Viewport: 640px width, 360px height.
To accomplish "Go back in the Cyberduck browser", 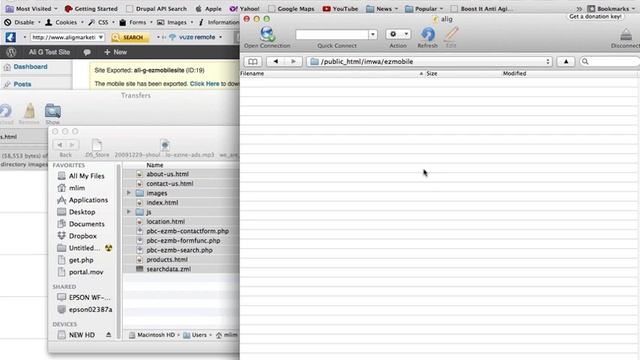I will point(276,62).
